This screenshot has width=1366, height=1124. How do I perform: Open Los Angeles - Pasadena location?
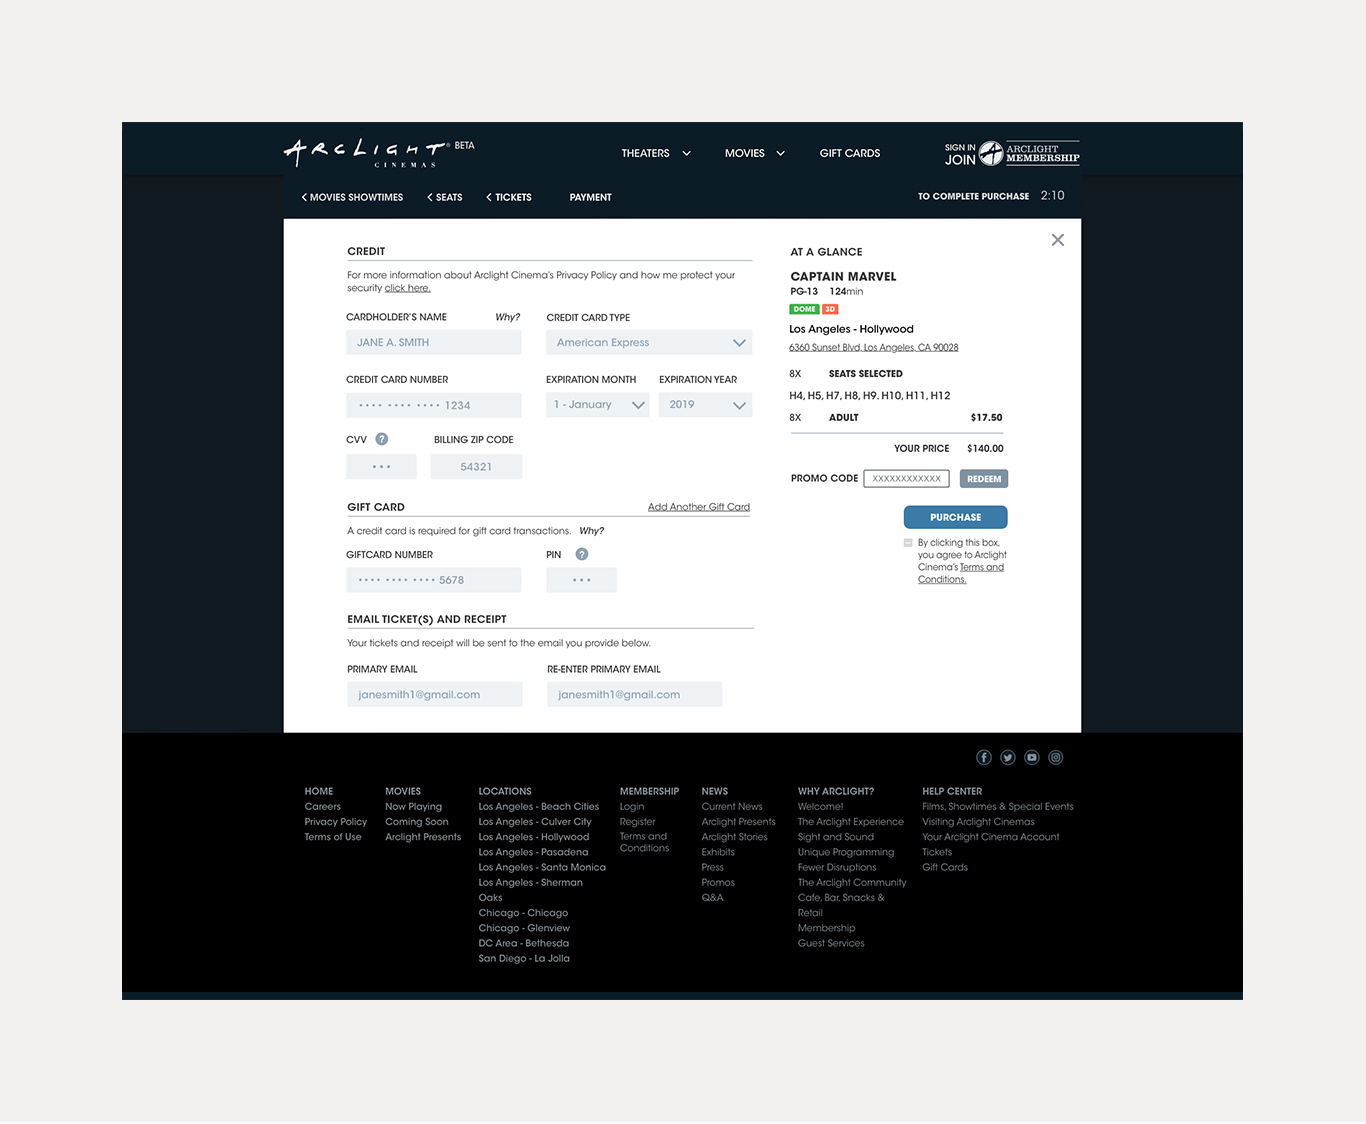tap(533, 852)
